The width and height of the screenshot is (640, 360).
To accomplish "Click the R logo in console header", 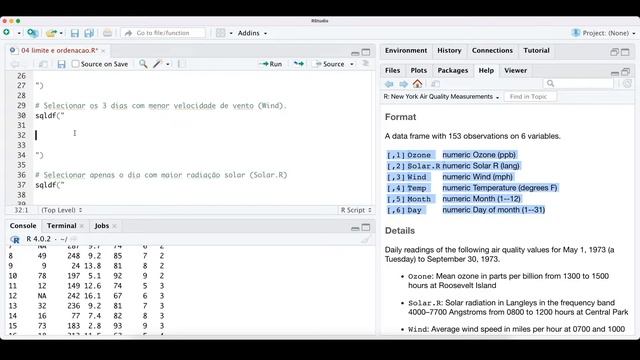I will tap(15, 239).
